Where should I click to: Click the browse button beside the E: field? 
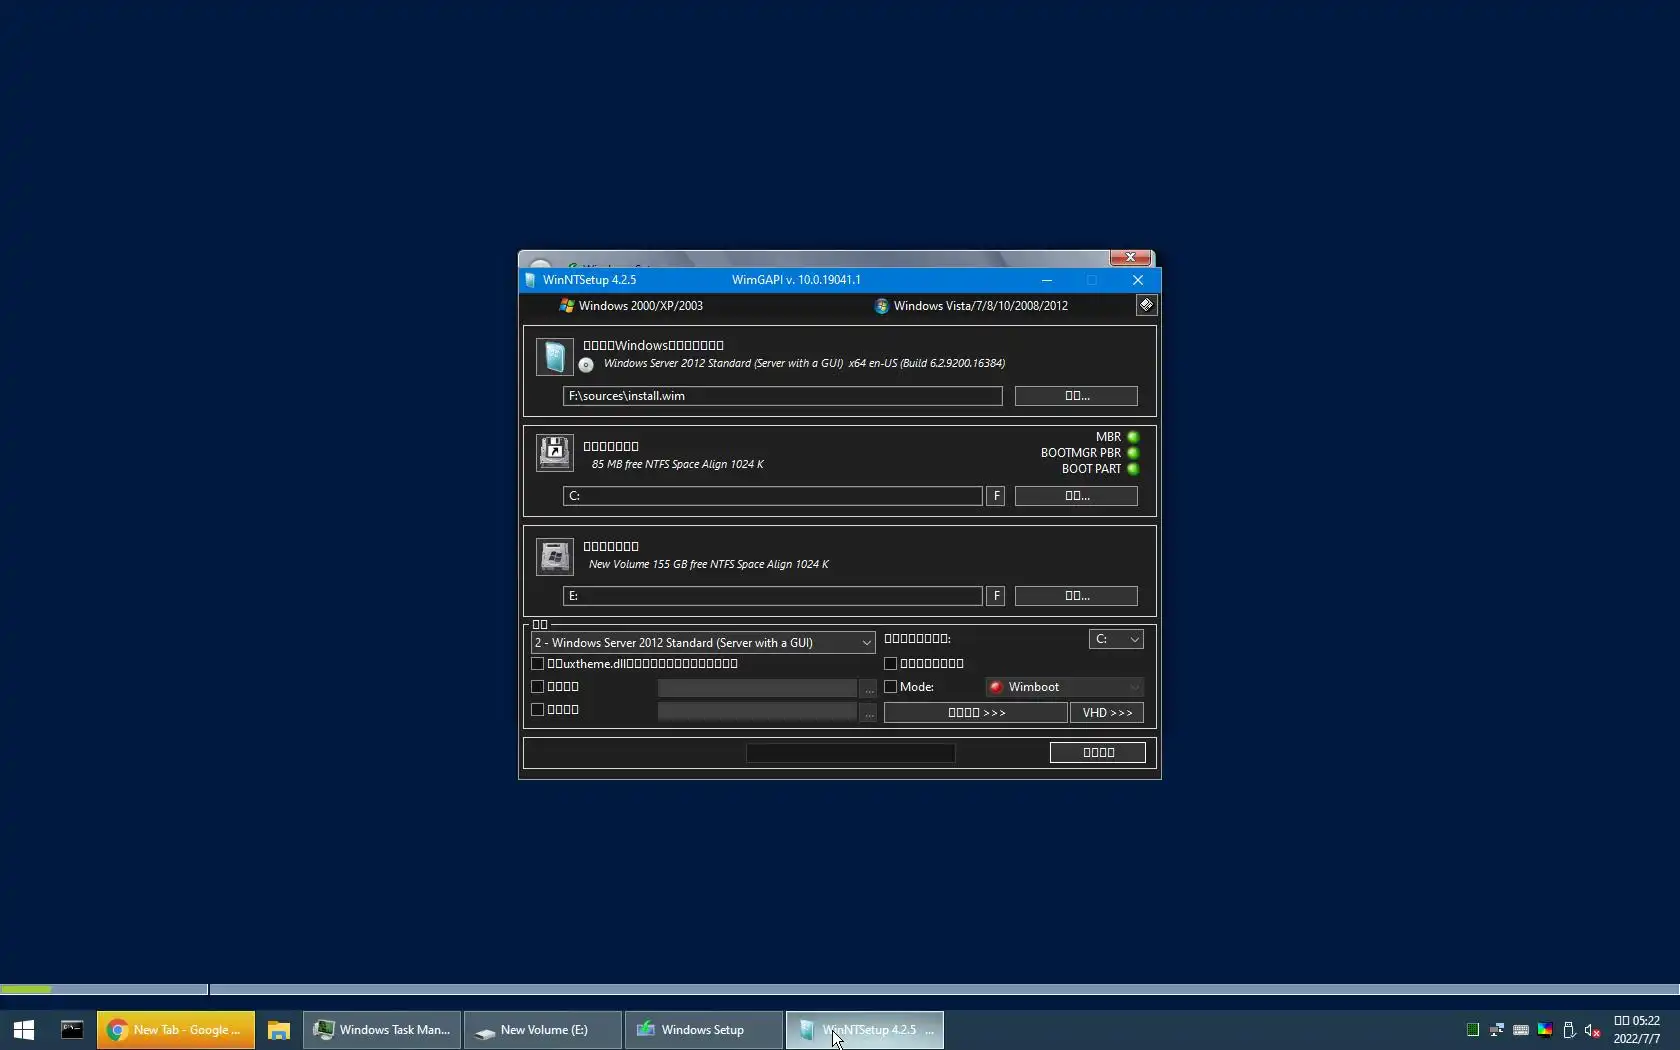[1076, 596]
